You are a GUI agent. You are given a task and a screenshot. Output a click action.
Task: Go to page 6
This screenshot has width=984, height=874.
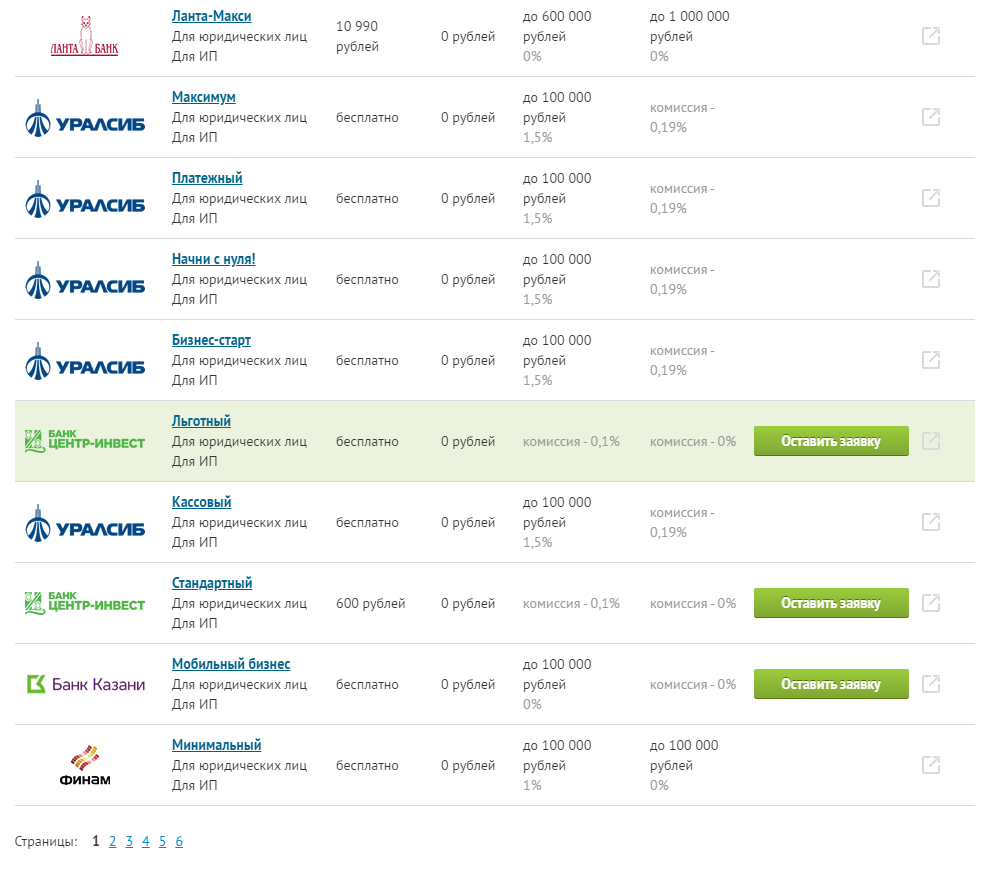pyautogui.click(x=179, y=841)
